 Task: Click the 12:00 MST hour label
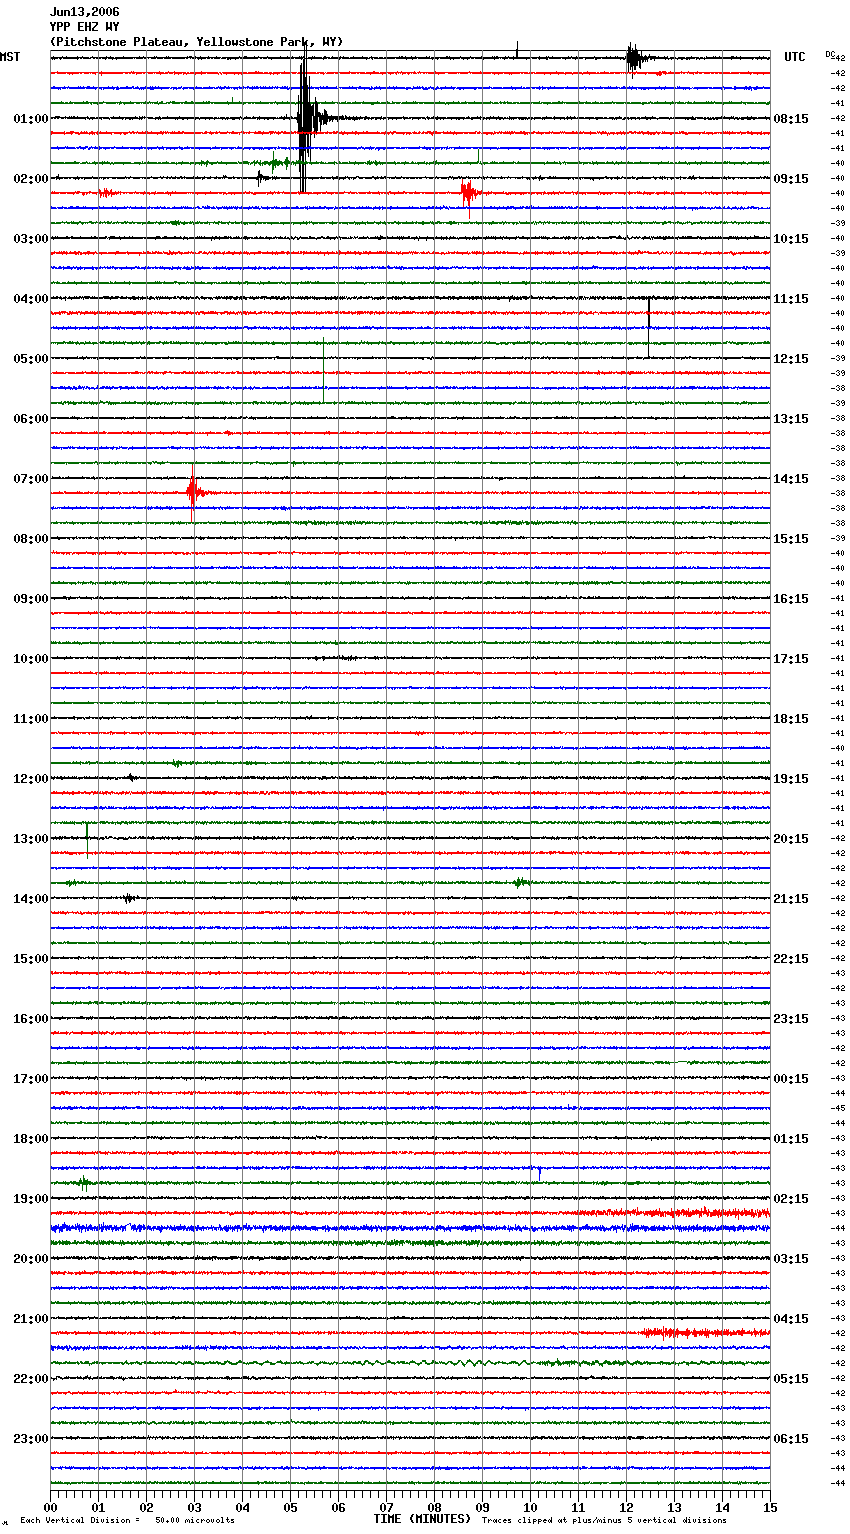coord(31,778)
